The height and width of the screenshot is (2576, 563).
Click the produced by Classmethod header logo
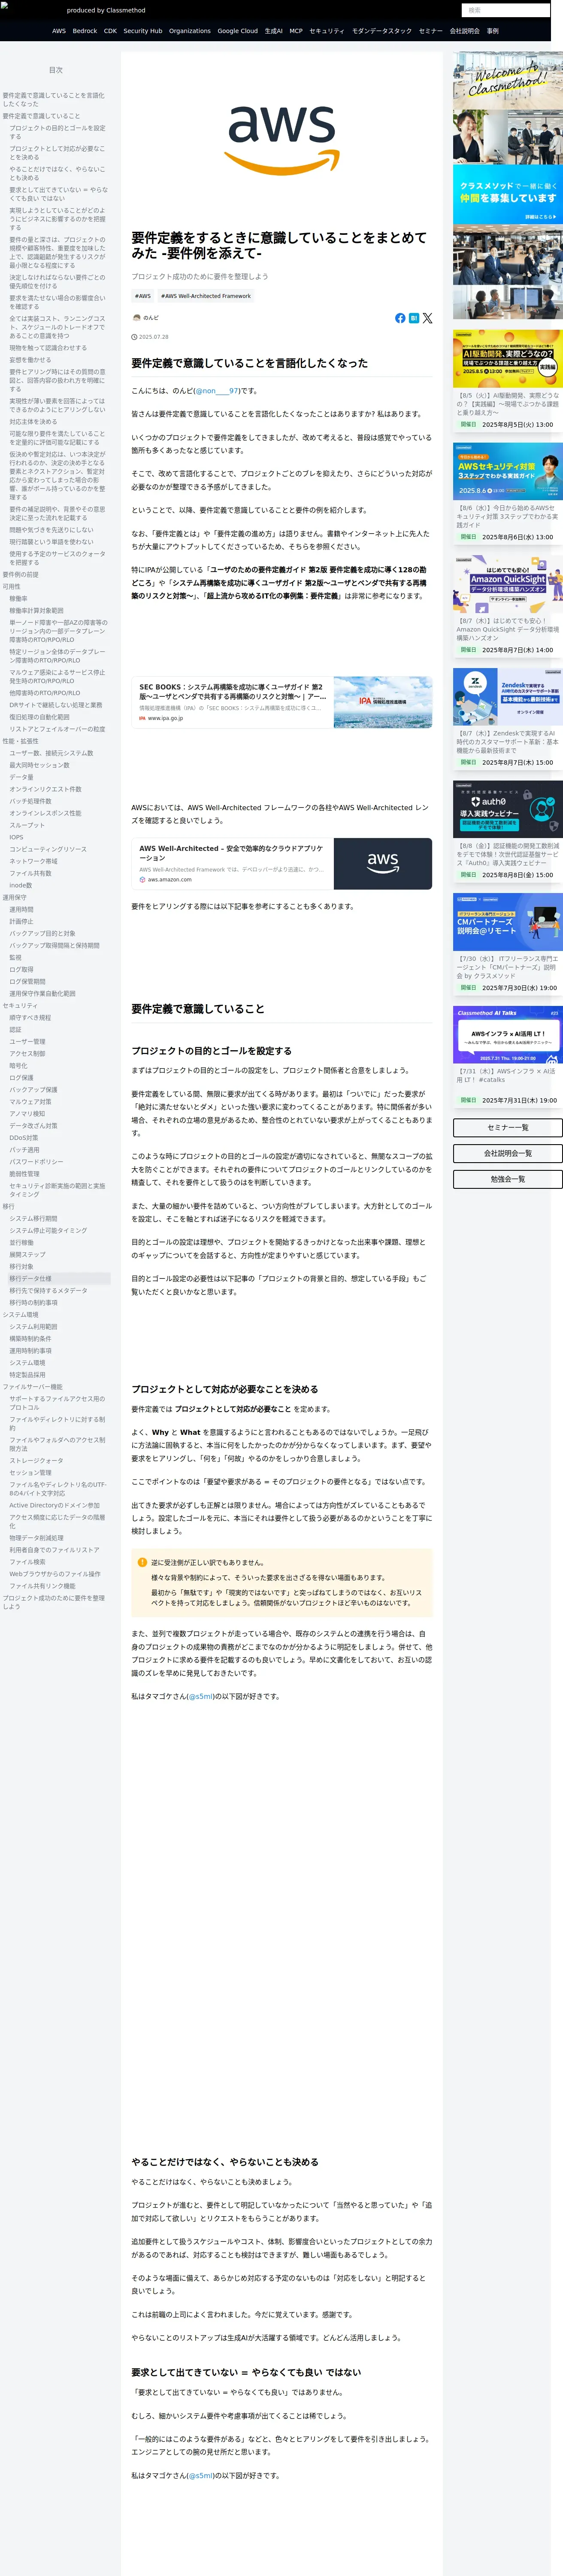point(106,10)
